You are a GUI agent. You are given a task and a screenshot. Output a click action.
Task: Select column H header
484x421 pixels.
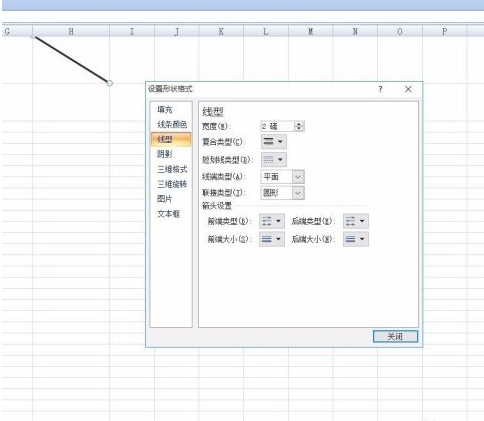click(71, 31)
